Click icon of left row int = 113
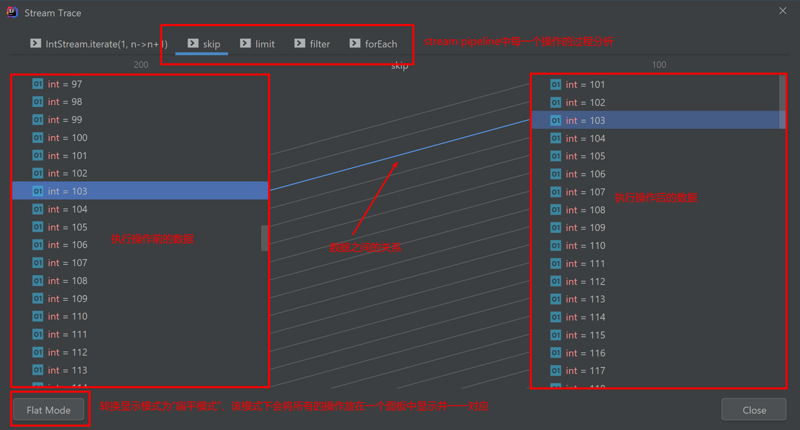Image resolution: width=800 pixels, height=430 pixels. pos(38,370)
